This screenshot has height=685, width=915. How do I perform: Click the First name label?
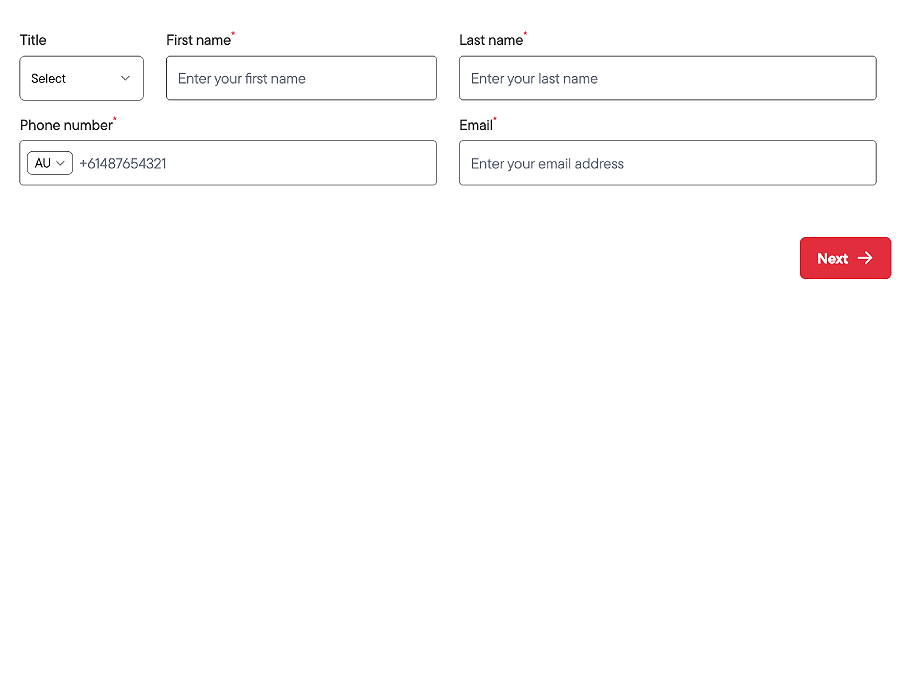[198, 40]
